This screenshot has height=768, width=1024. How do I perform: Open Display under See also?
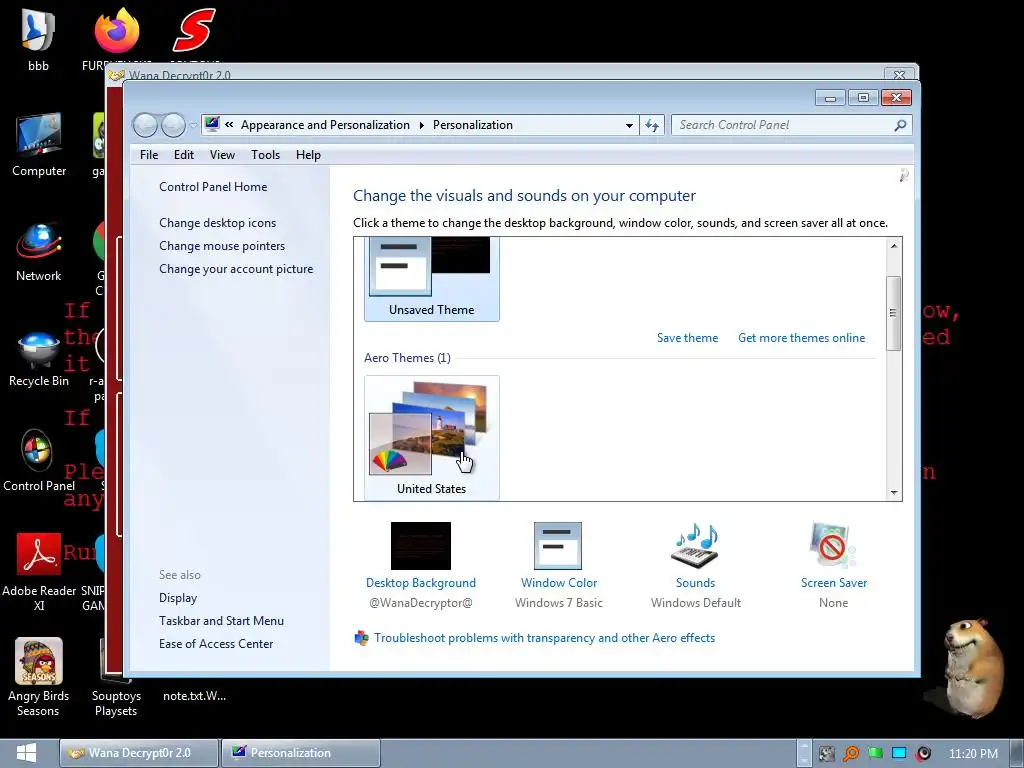coord(178,598)
